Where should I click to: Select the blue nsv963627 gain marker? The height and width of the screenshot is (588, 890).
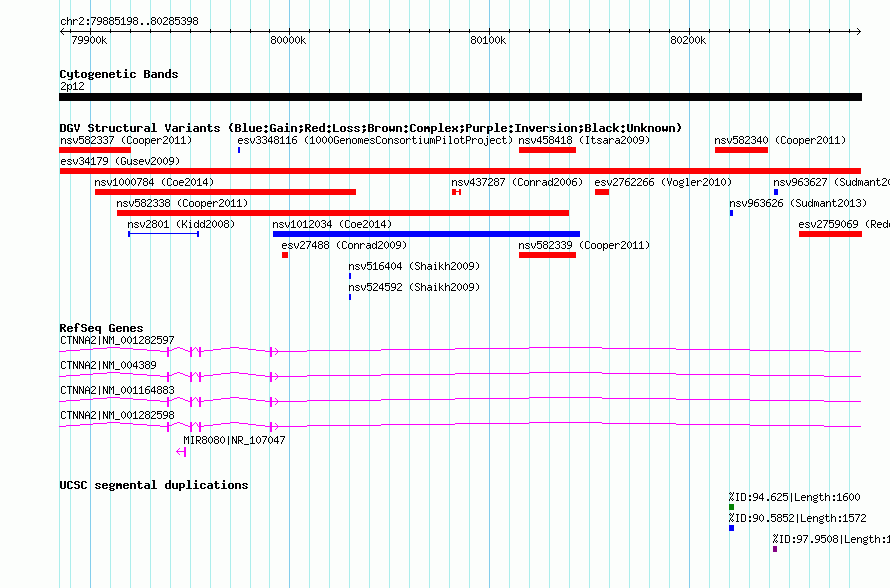pyautogui.click(x=776, y=192)
